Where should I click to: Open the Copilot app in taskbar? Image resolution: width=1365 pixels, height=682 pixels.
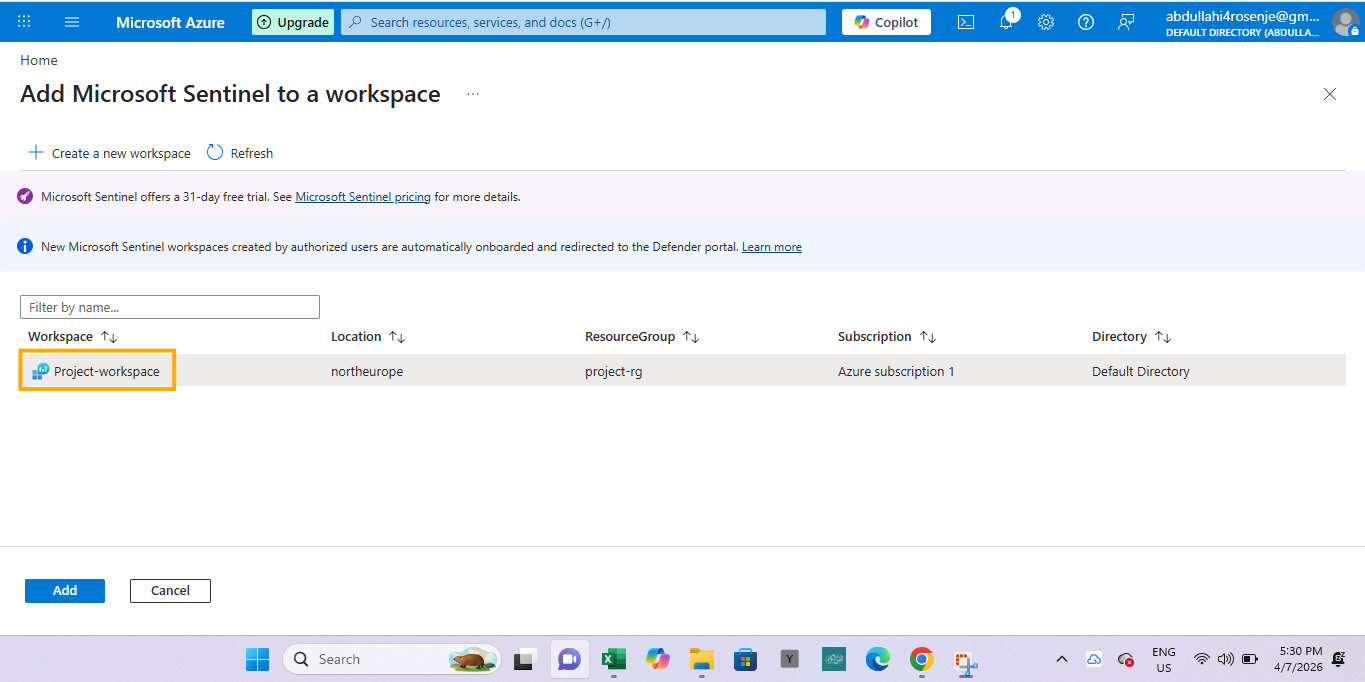[657, 659]
